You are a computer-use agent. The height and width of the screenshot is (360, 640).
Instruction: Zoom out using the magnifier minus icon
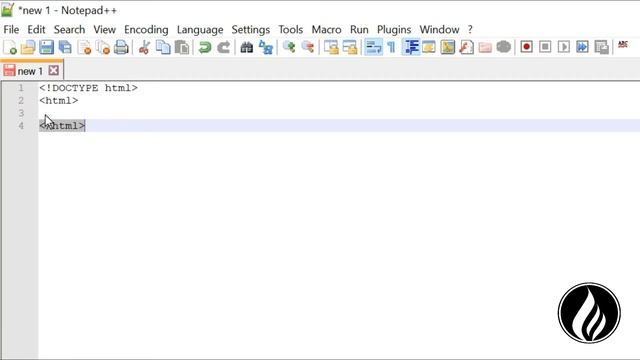click(308, 47)
